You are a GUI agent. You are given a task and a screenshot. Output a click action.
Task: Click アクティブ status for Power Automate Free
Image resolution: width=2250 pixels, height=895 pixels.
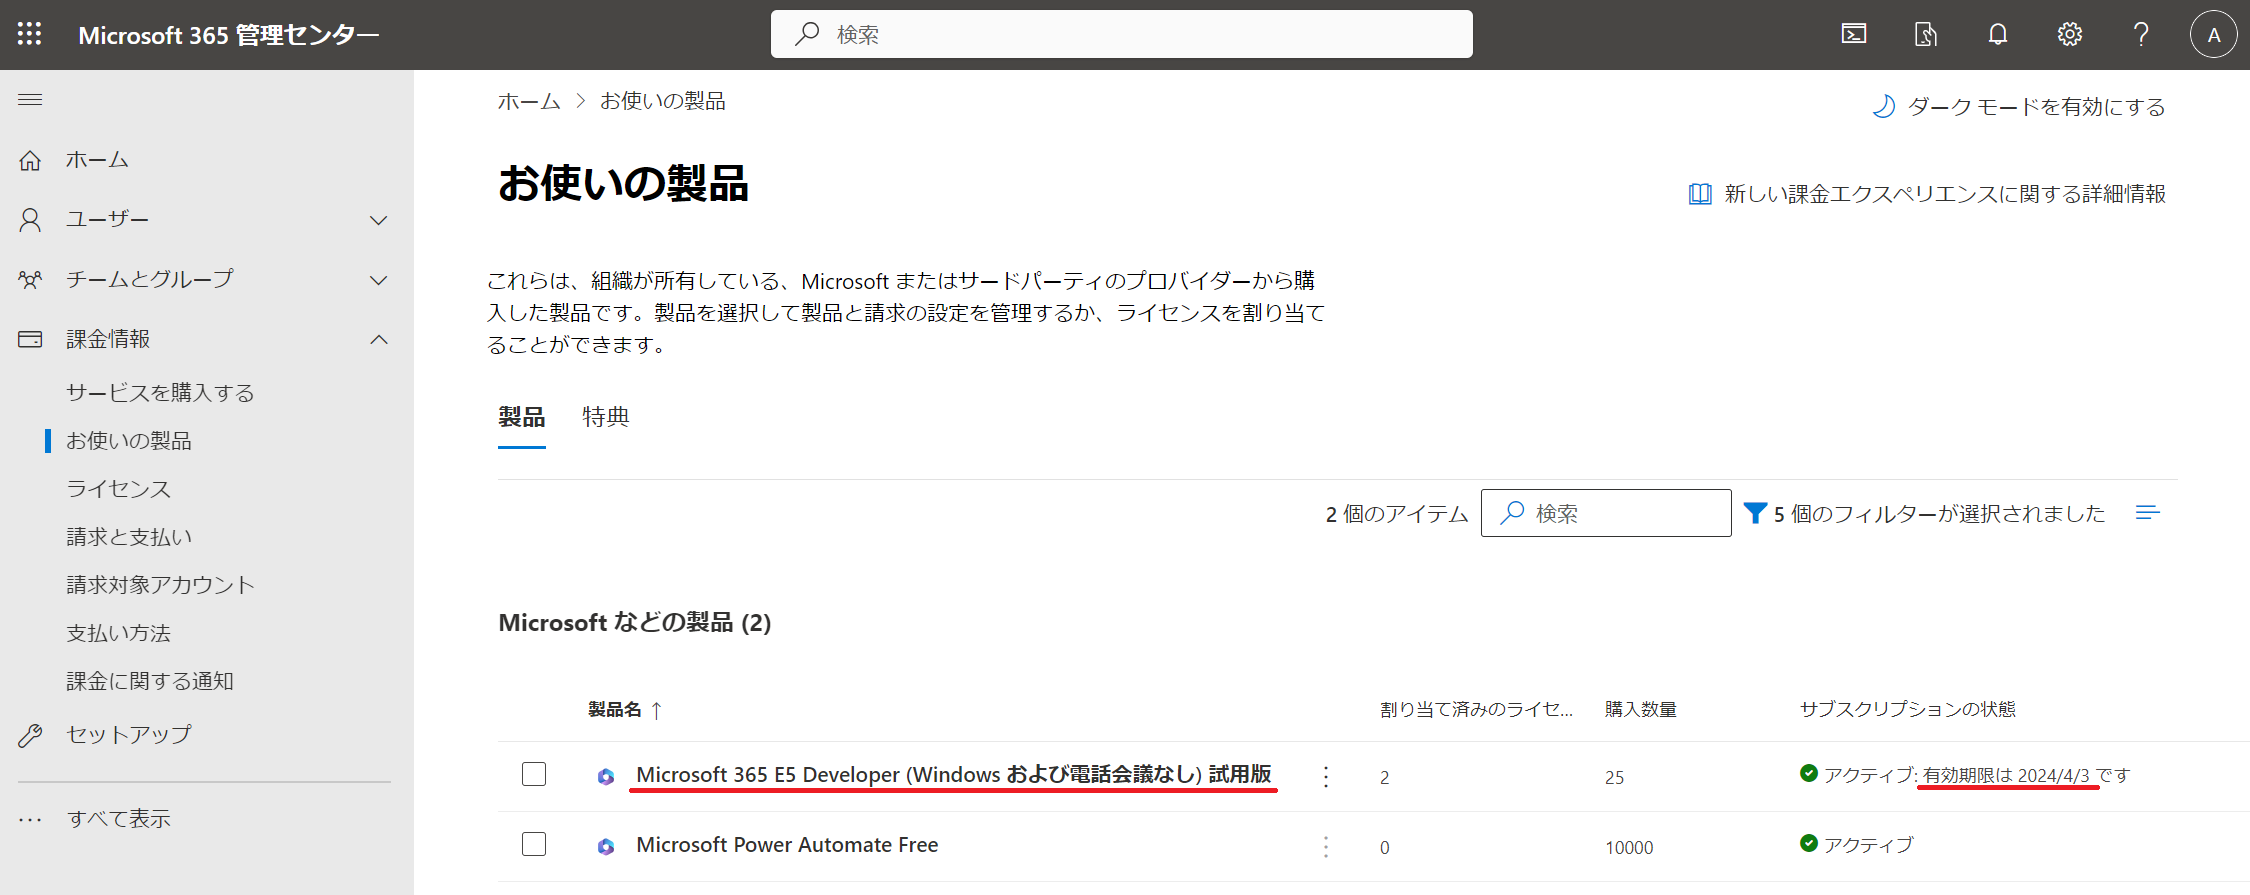1868,845
